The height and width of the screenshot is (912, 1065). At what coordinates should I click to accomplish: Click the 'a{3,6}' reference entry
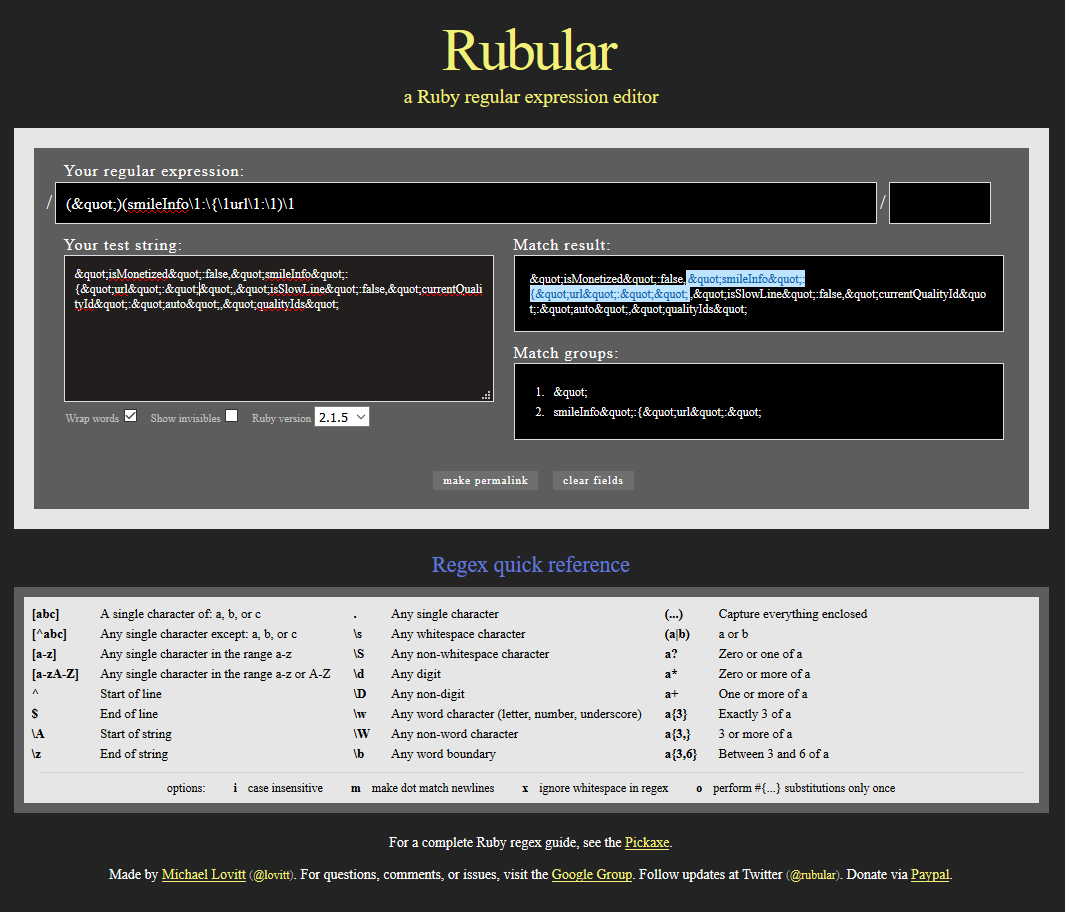click(681, 754)
